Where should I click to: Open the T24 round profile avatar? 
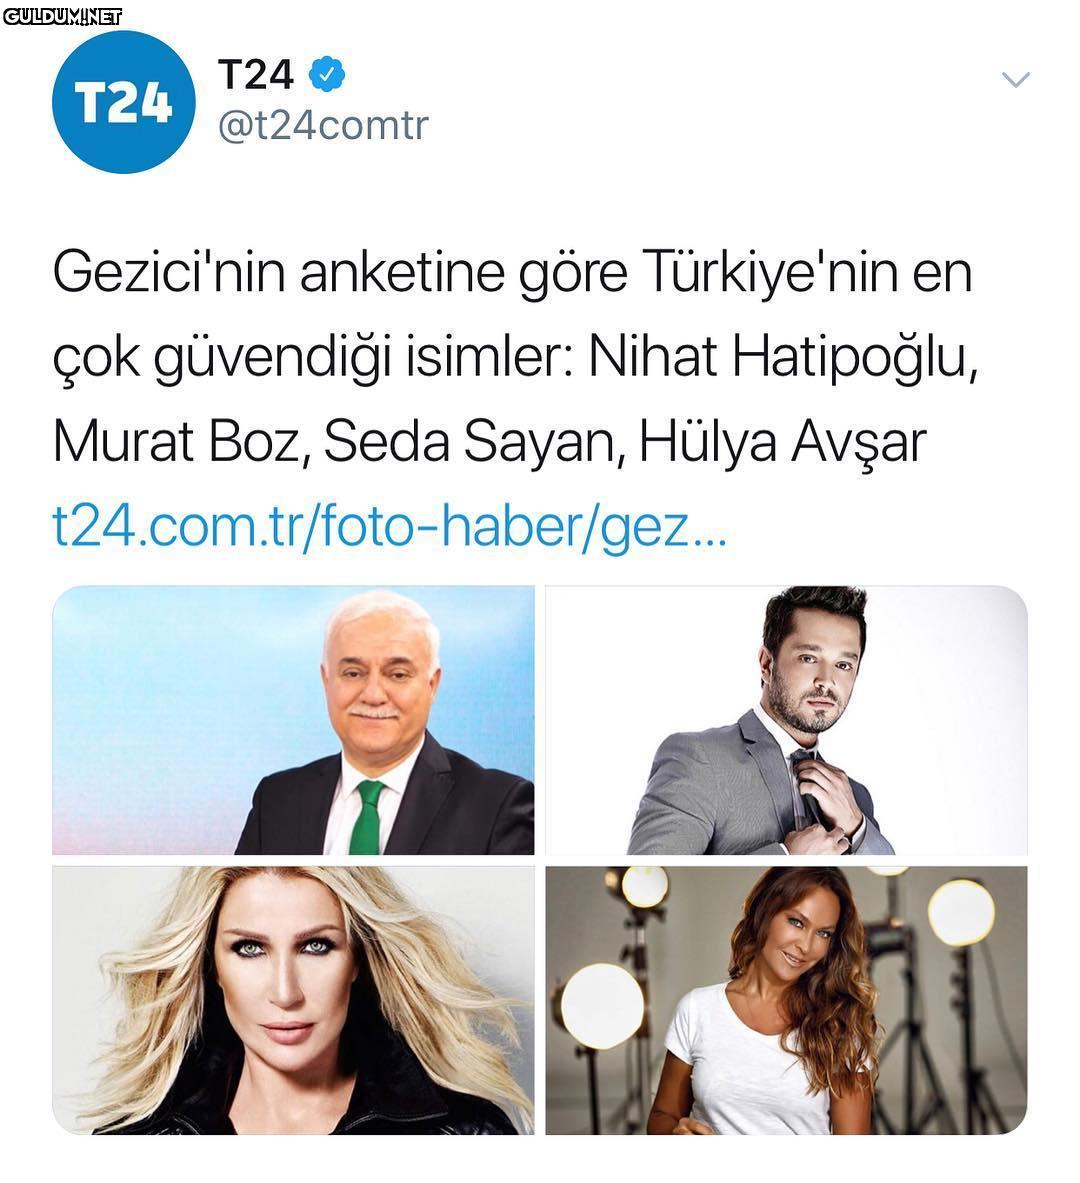[123, 102]
